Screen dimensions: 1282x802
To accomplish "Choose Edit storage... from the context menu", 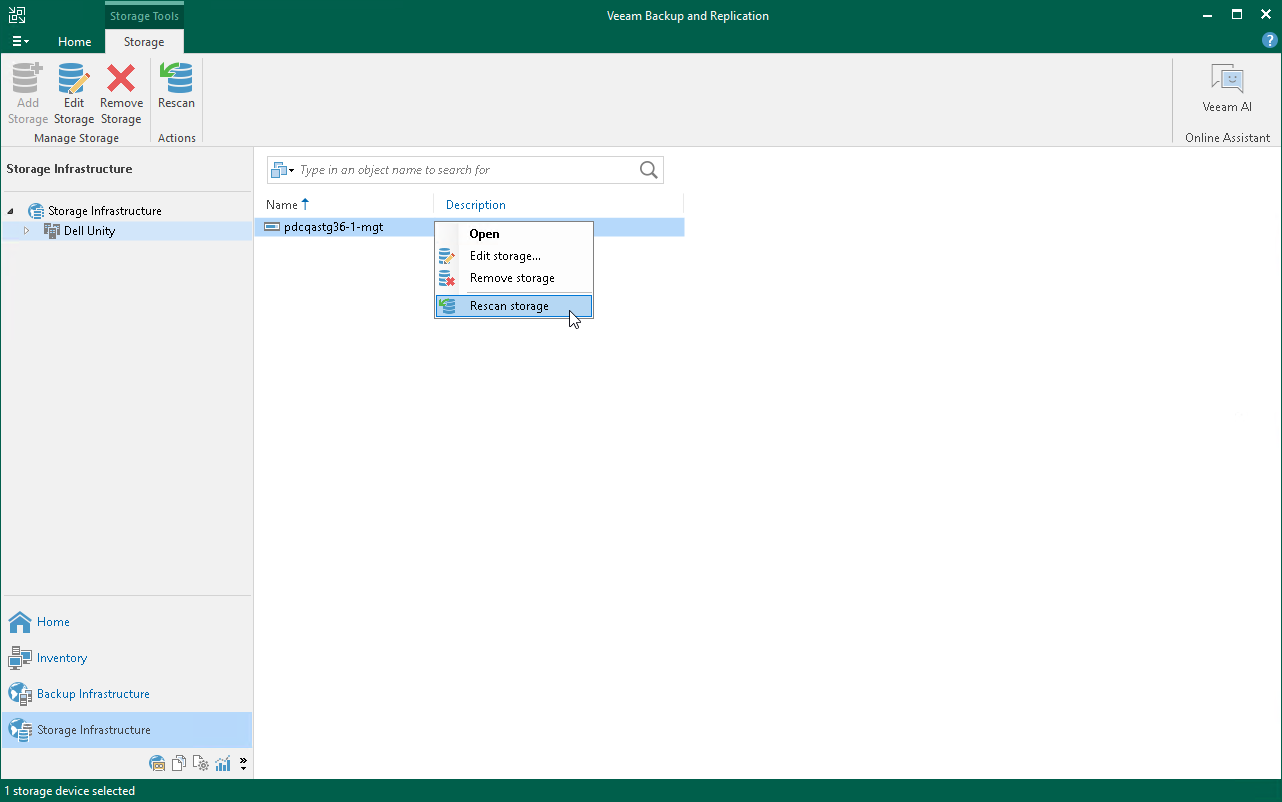I will coord(514,256).
